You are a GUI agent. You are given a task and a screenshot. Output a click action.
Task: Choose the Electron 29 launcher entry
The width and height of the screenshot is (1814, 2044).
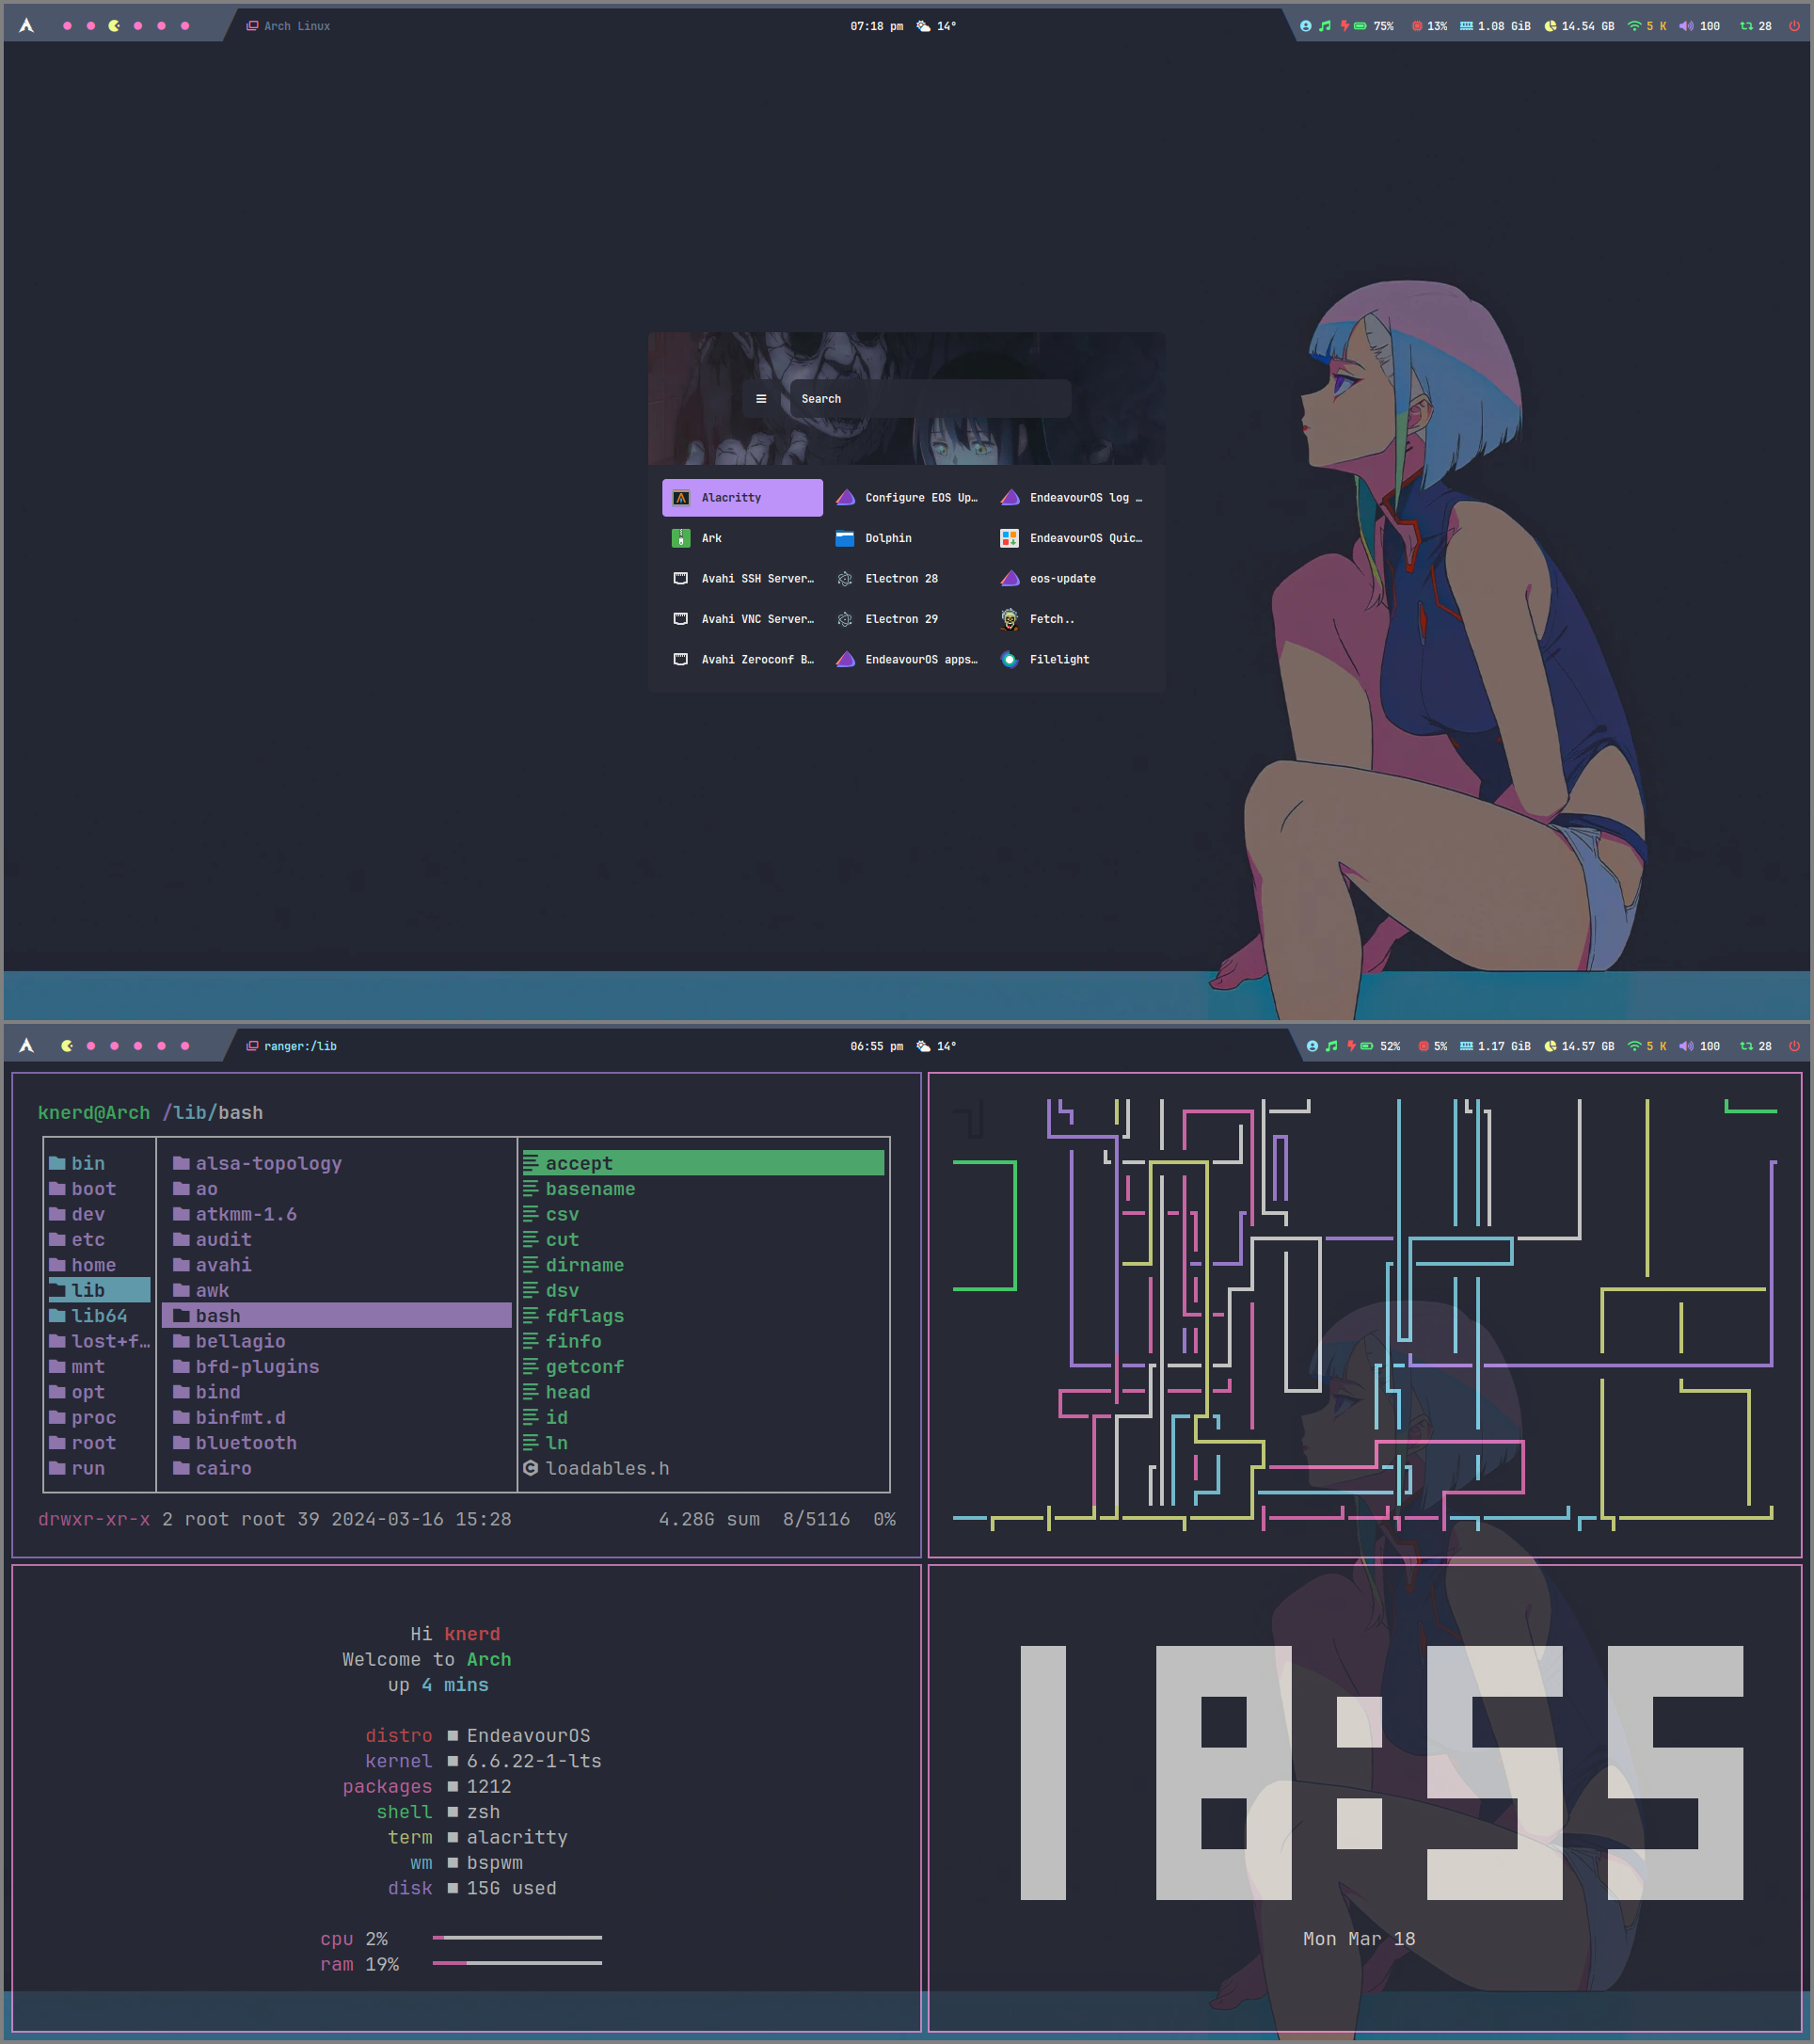pyautogui.click(x=906, y=619)
